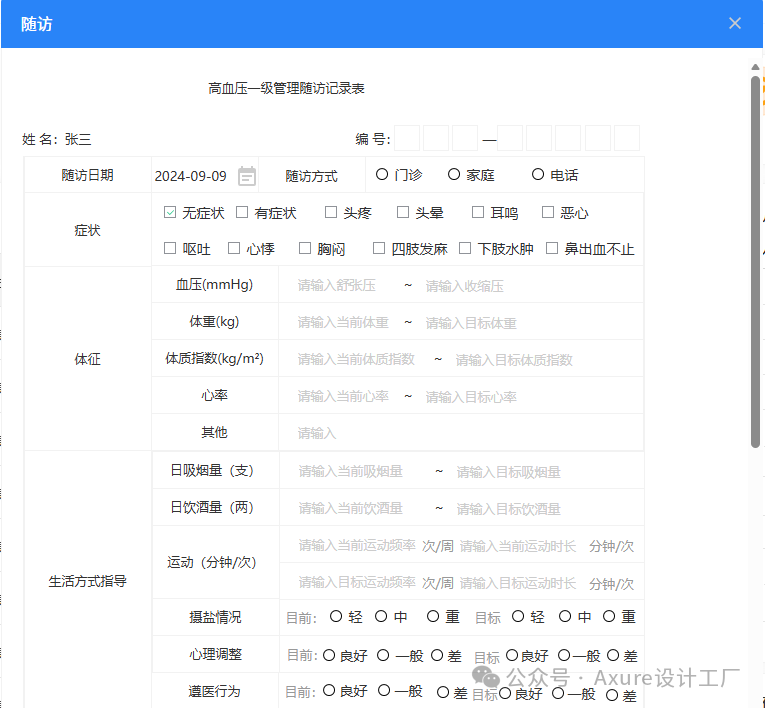The height and width of the screenshot is (708, 765).
Task: Check the 恶心 symptom checkbox
Action: 548,212
